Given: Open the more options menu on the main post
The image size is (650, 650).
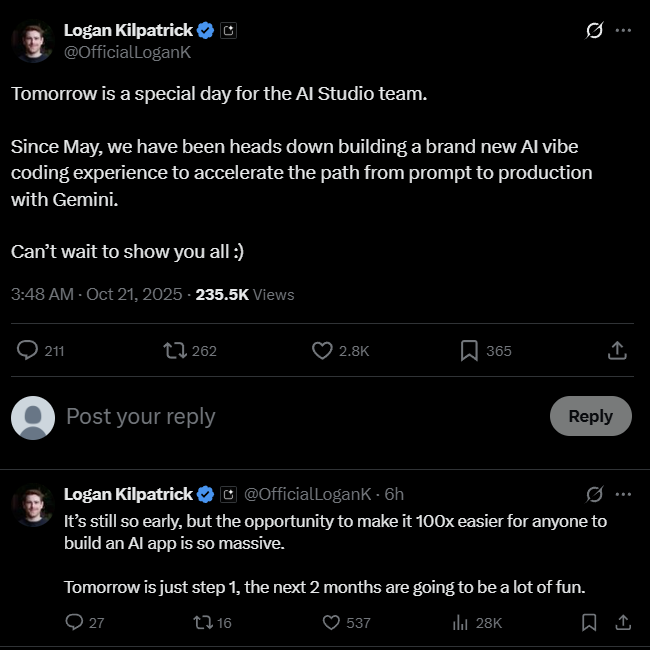Looking at the screenshot, I should 623,31.
